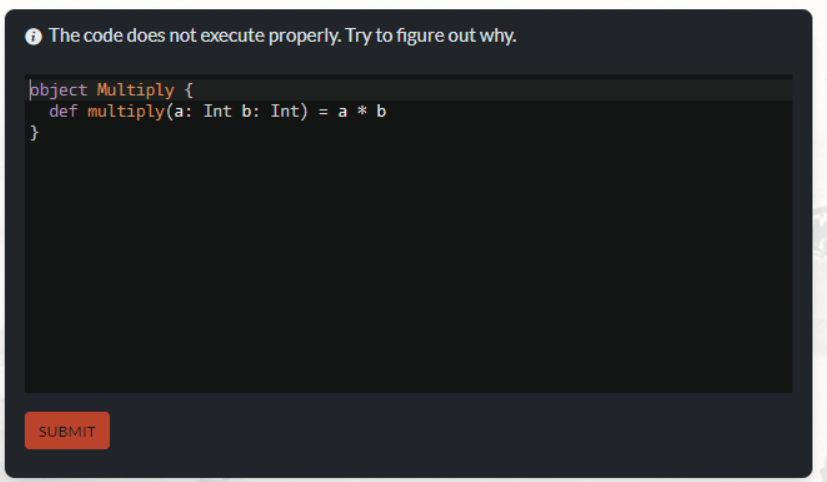The image size is (827, 482).
Task: Click the orange 'Multiply' object name
Action: pos(135,90)
